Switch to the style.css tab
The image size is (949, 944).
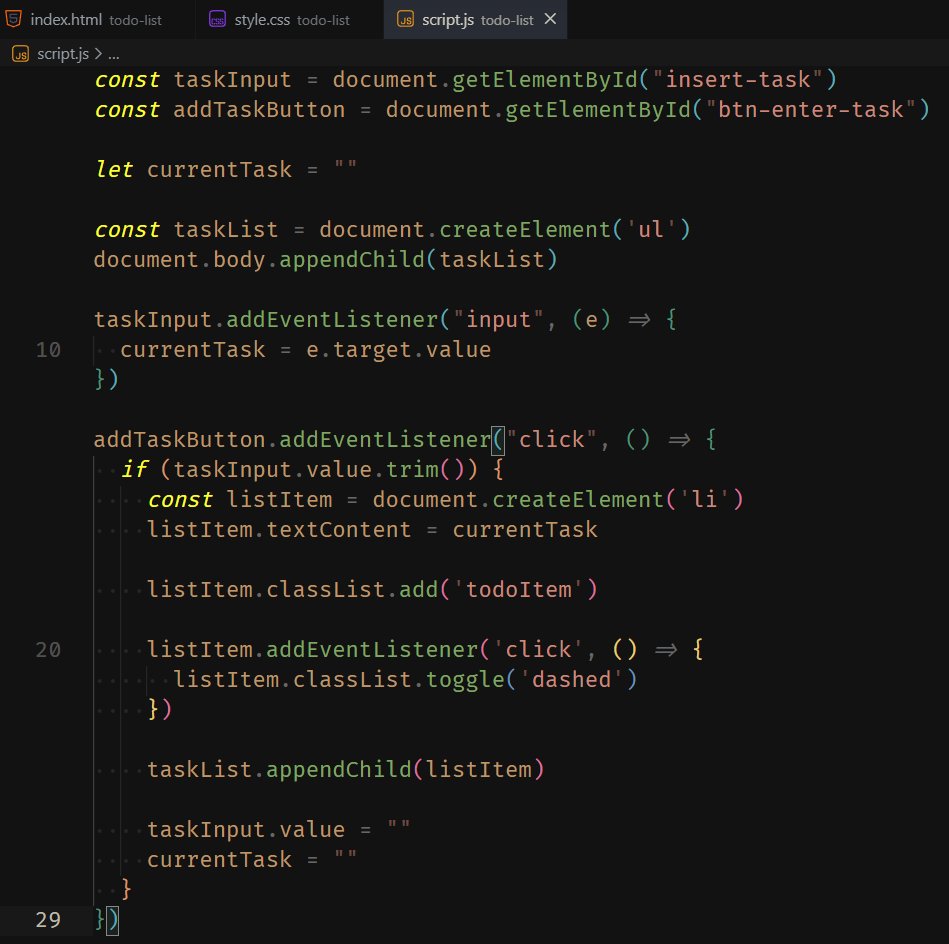tap(289, 19)
